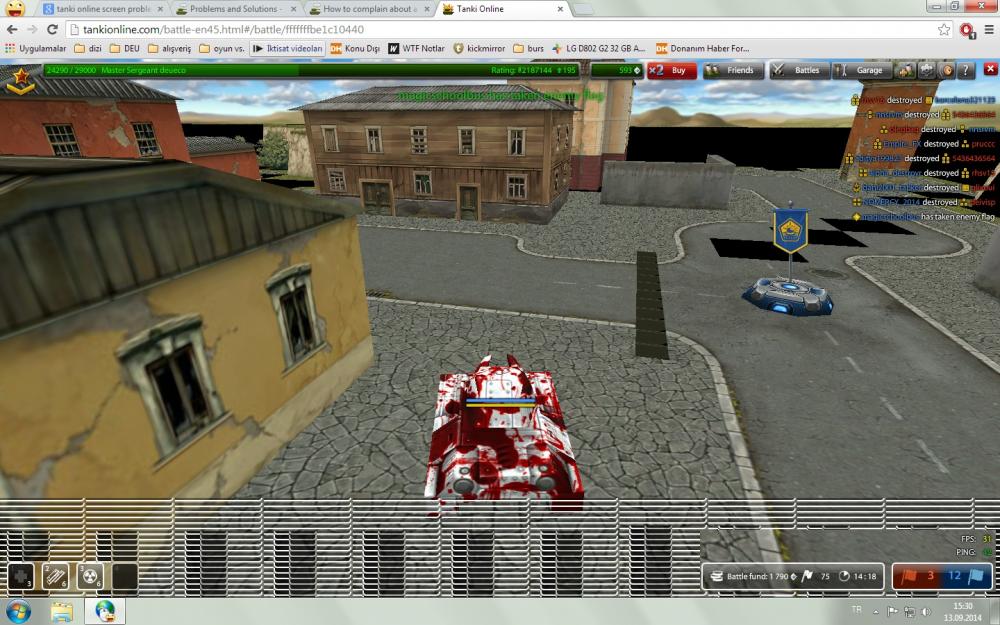The image size is (1000, 625).
Task: Activate the double armor supply slot
Action: pos(55,577)
